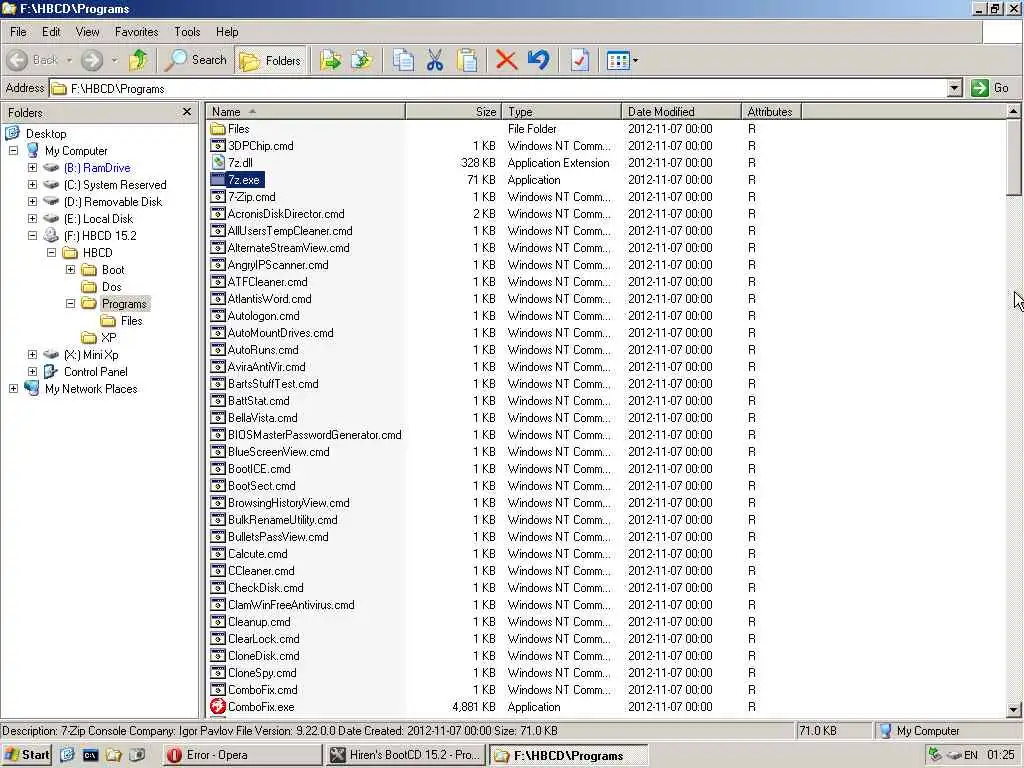Select Desktop in folder tree
The image size is (1024, 768).
46,134
